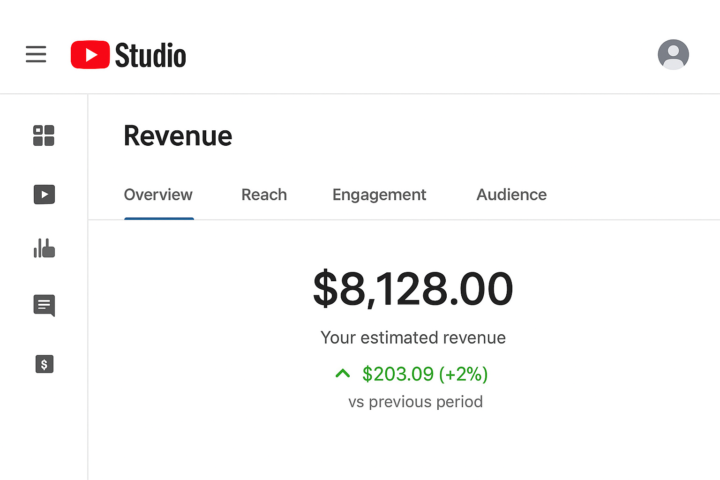Click the red YouTube play logo
Image resolution: width=720 pixels, height=480 pixels.
pyautogui.click(x=90, y=55)
